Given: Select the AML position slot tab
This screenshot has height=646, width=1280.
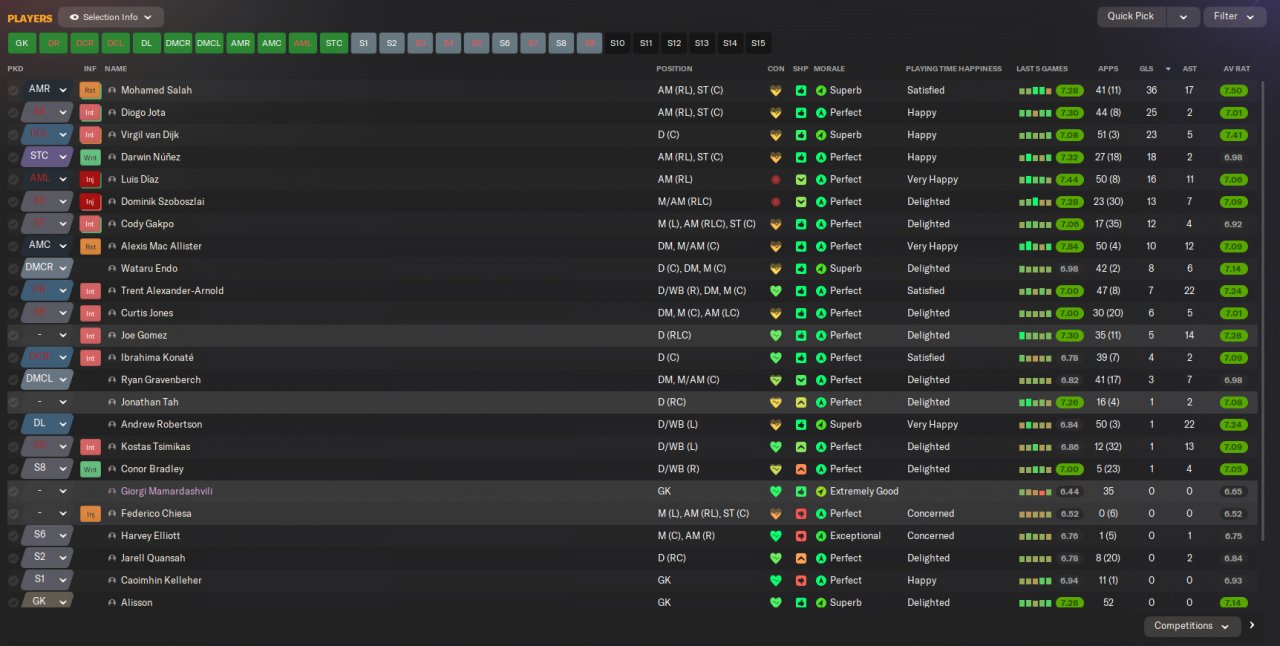Looking at the screenshot, I should click(x=302, y=43).
